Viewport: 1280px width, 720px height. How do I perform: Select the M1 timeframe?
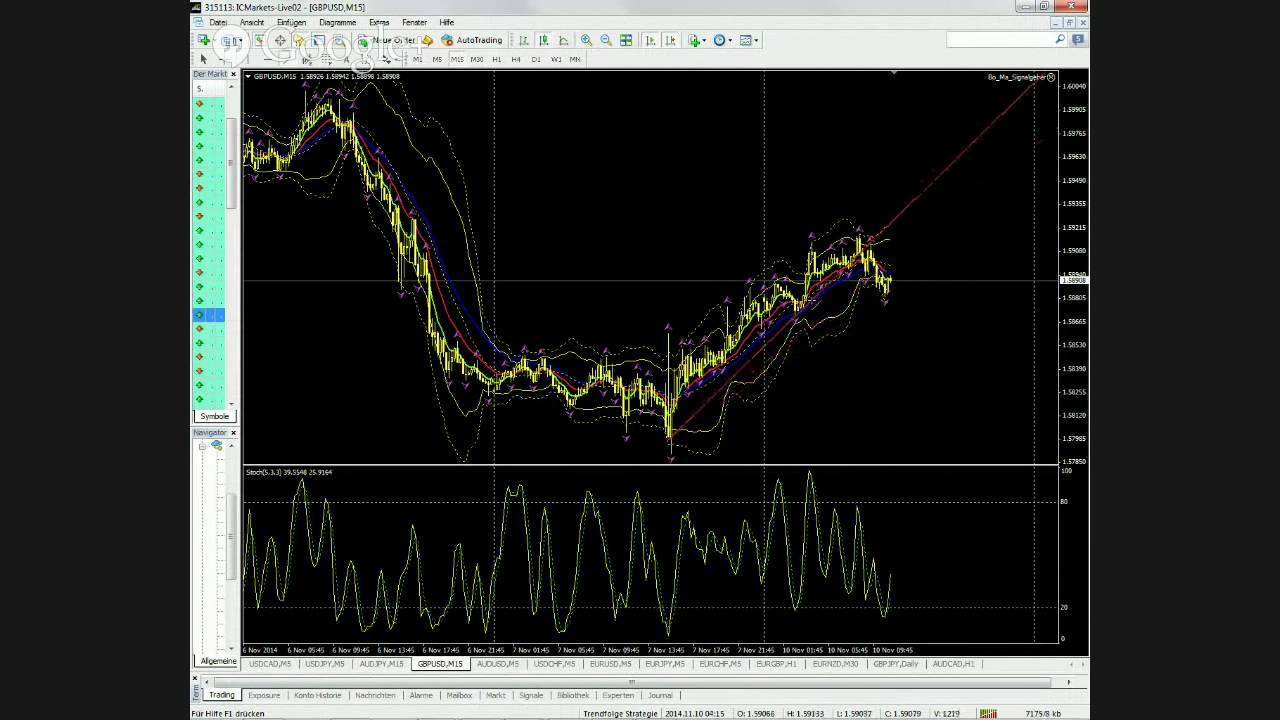[418, 59]
